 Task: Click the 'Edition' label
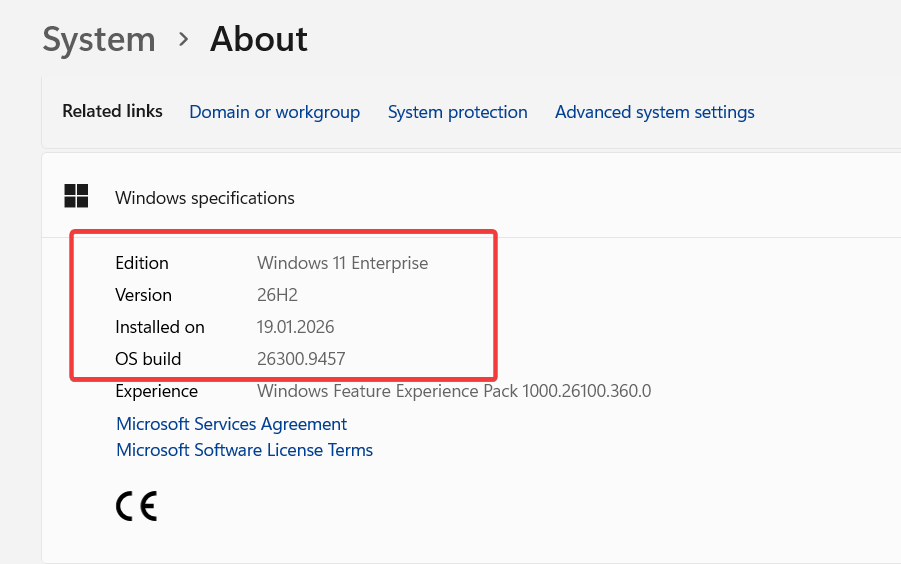(x=142, y=263)
